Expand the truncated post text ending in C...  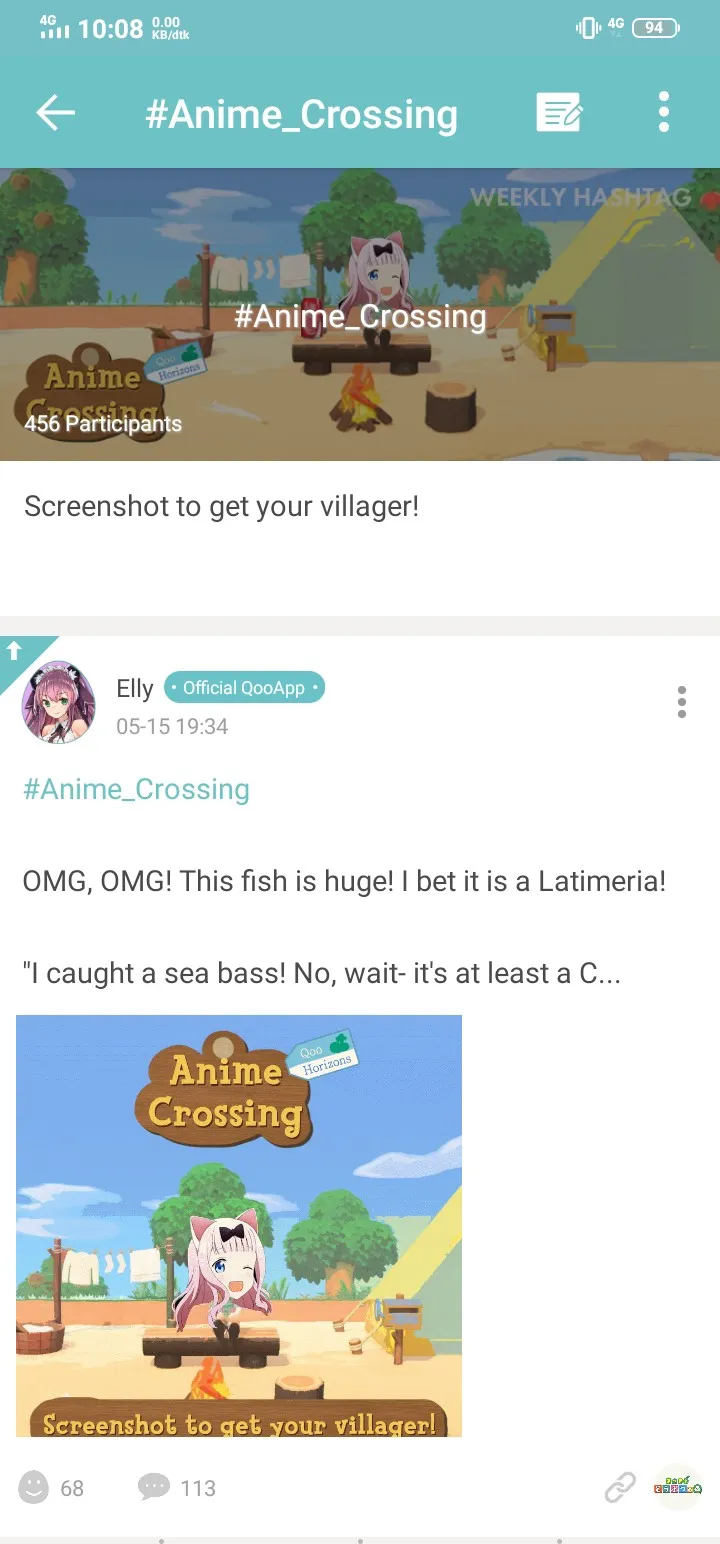click(322, 973)
